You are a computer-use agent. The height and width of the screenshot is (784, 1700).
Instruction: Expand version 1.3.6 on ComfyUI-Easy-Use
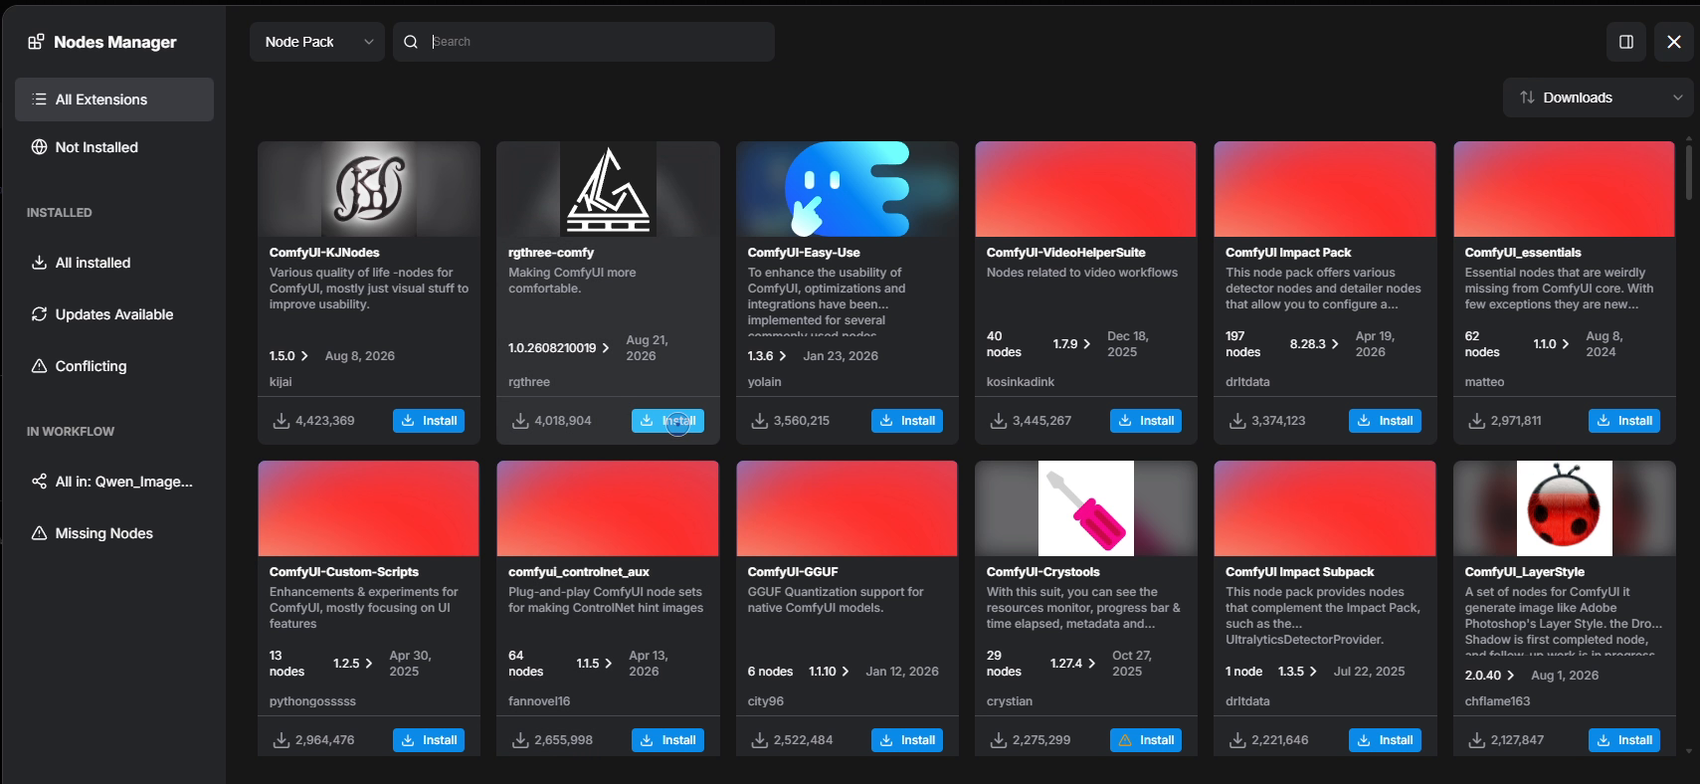767,356
